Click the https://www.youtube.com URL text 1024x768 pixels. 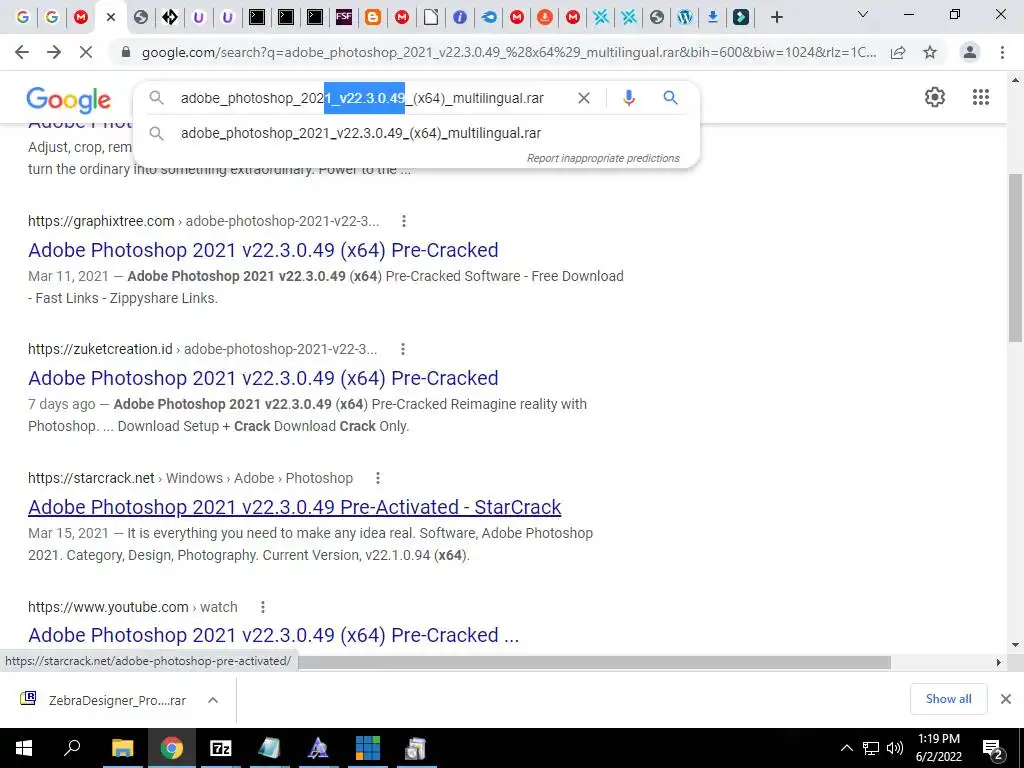click(x=108, y=607)
